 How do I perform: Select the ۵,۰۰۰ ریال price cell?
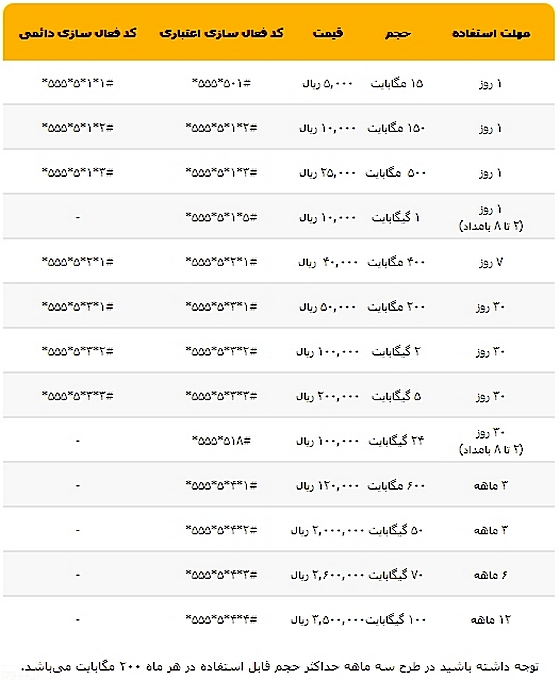click(x=328, y=84)
